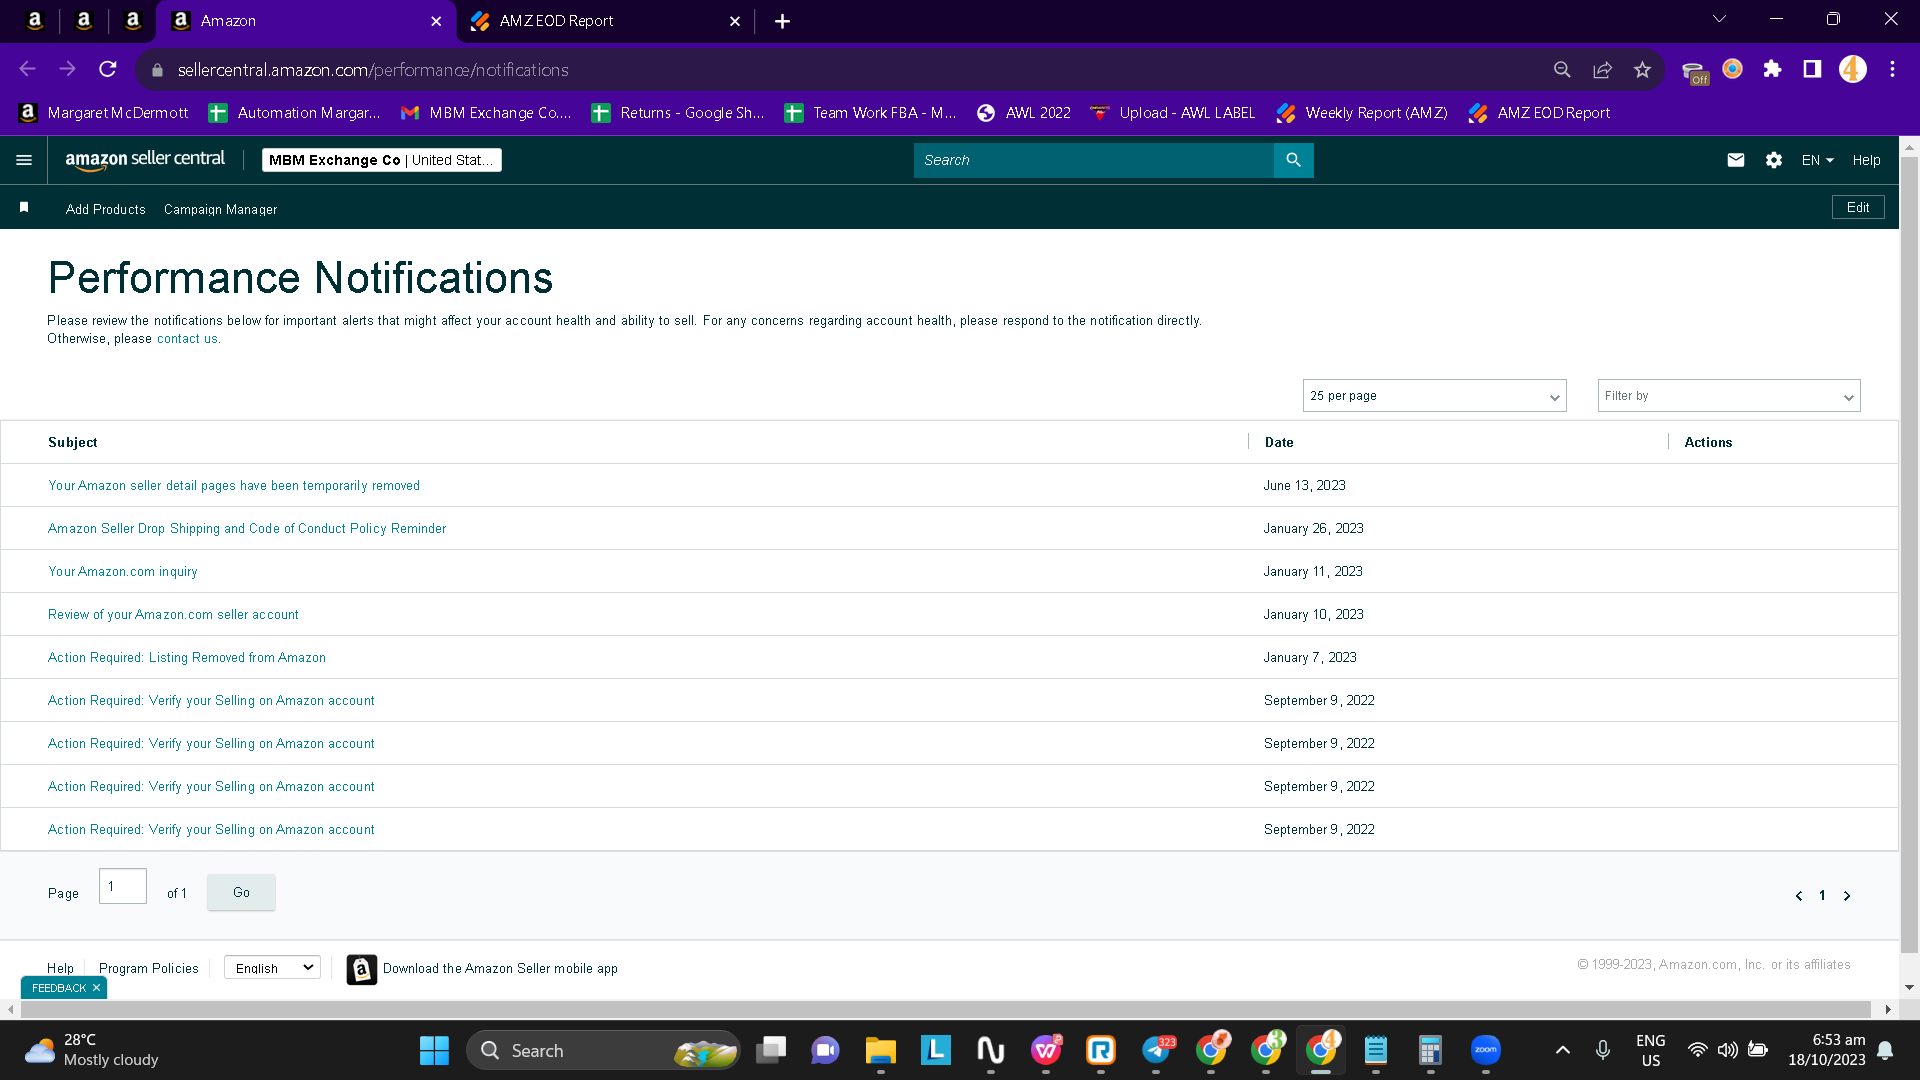
Task: Open the contact us link
Action: tap(187, 339)
